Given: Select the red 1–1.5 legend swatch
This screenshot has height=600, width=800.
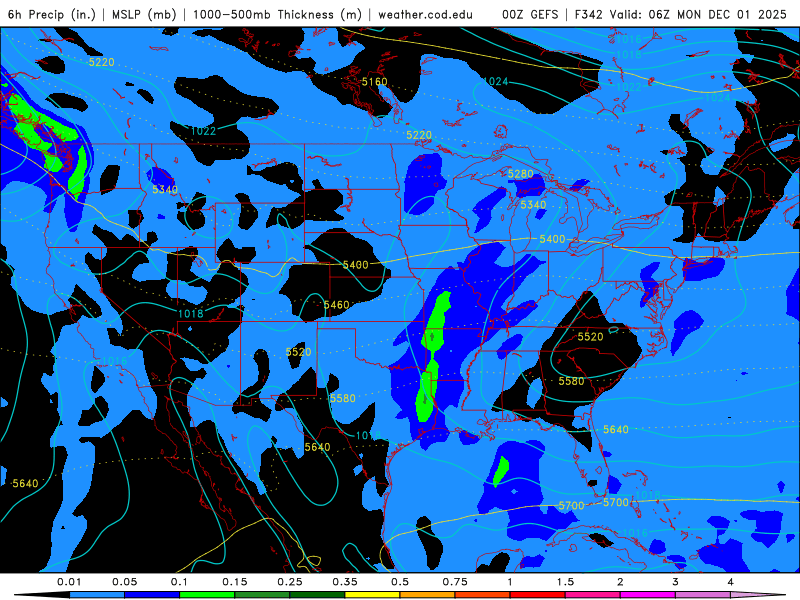Looking at the screenshot, I should tap(538, 595).
